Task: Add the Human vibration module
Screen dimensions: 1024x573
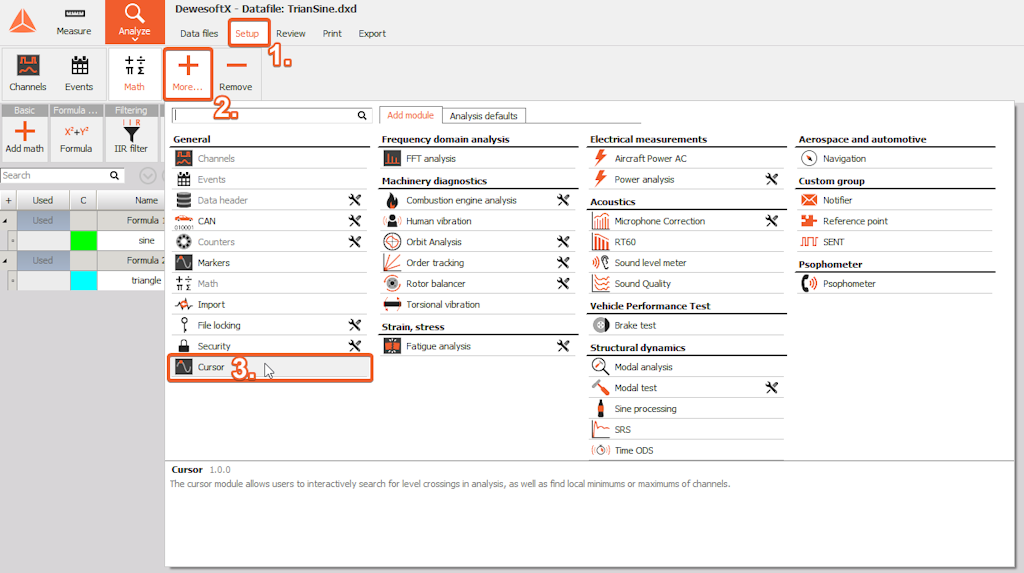Action: coord(478,221)
